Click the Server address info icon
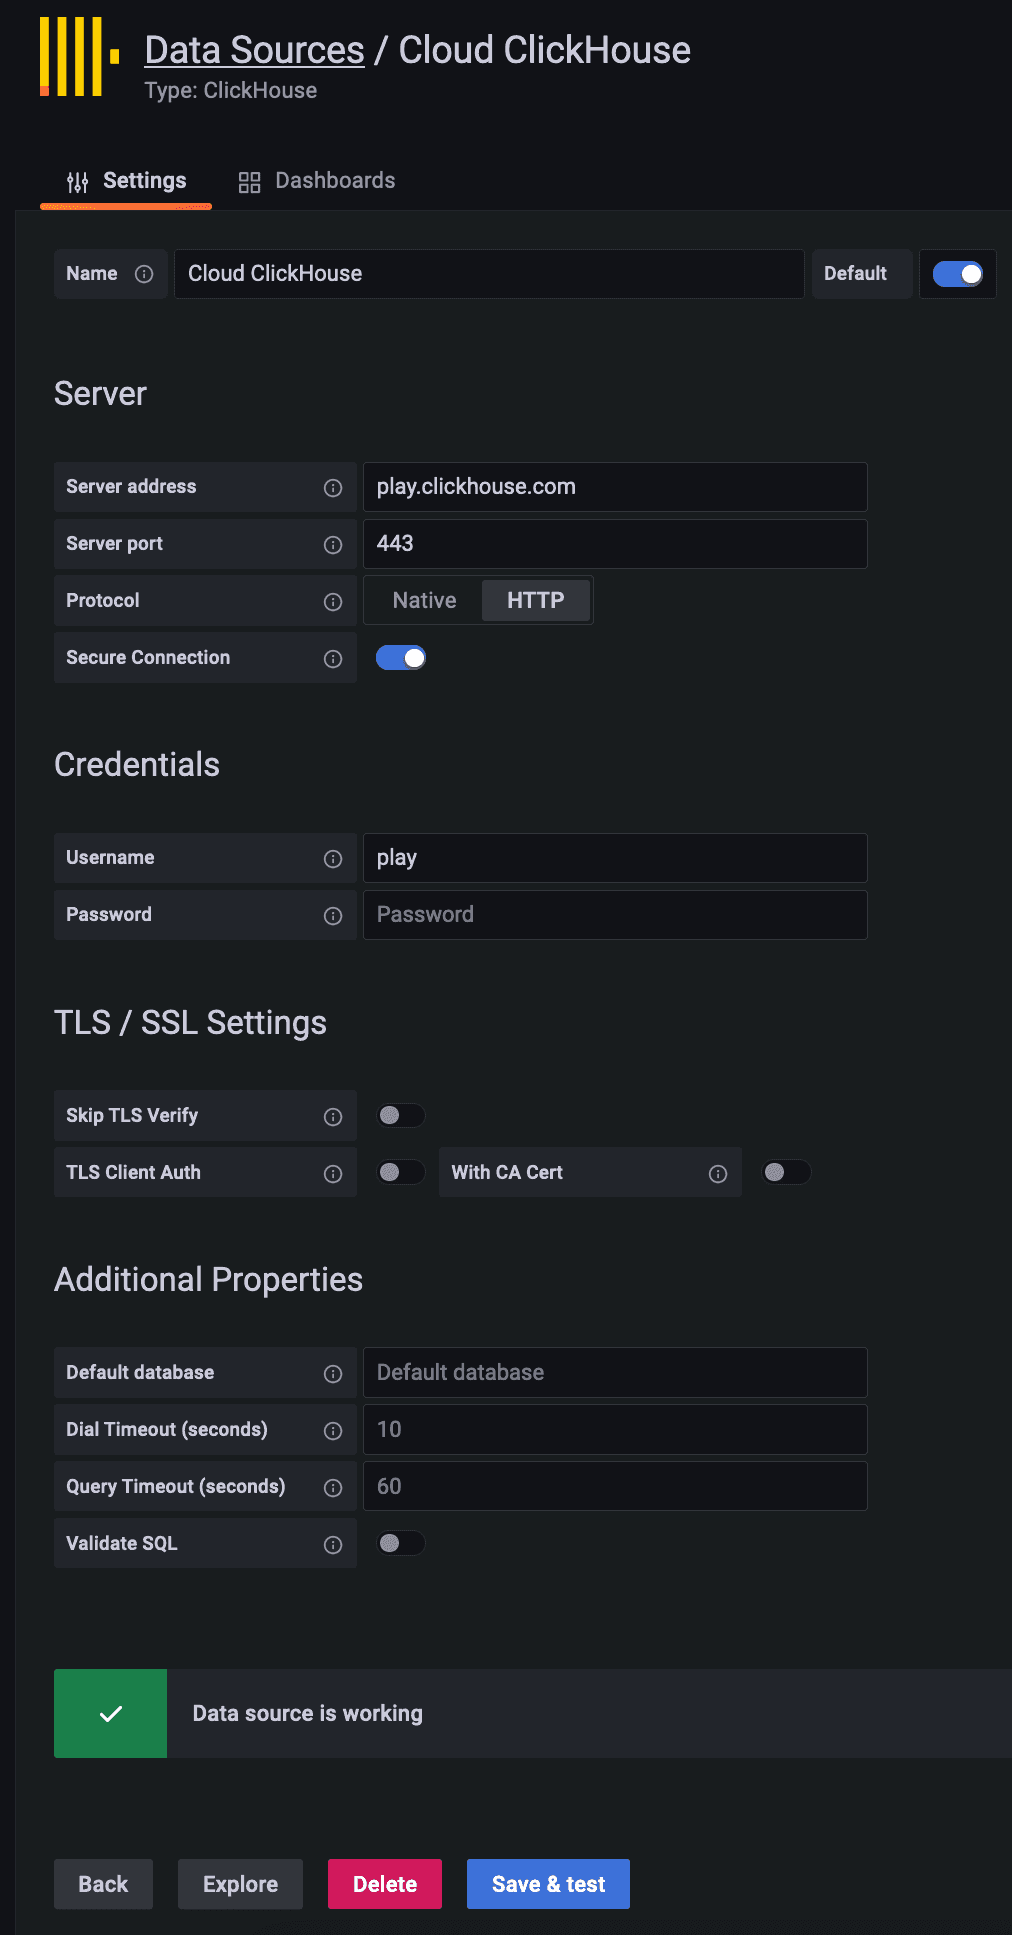1012x1935 pixels. coord(333,488)
